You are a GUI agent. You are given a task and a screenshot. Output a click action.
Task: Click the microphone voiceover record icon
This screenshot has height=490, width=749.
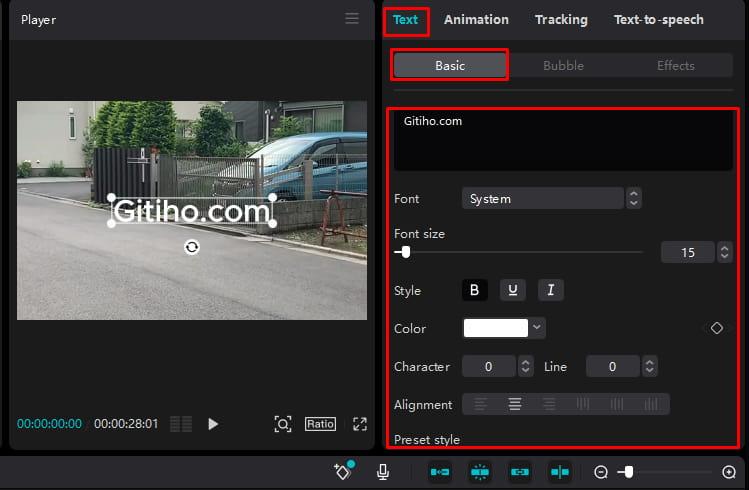coord(383,472)
